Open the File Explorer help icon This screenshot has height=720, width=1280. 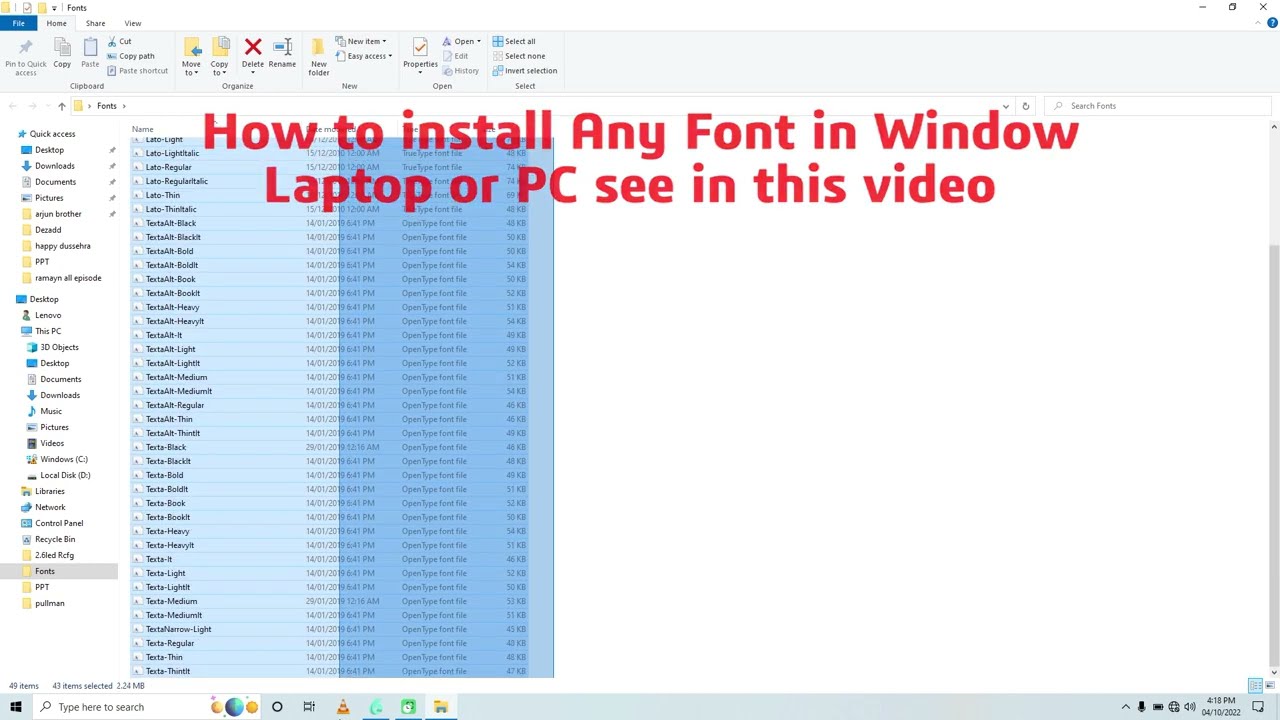point(1272,23)
